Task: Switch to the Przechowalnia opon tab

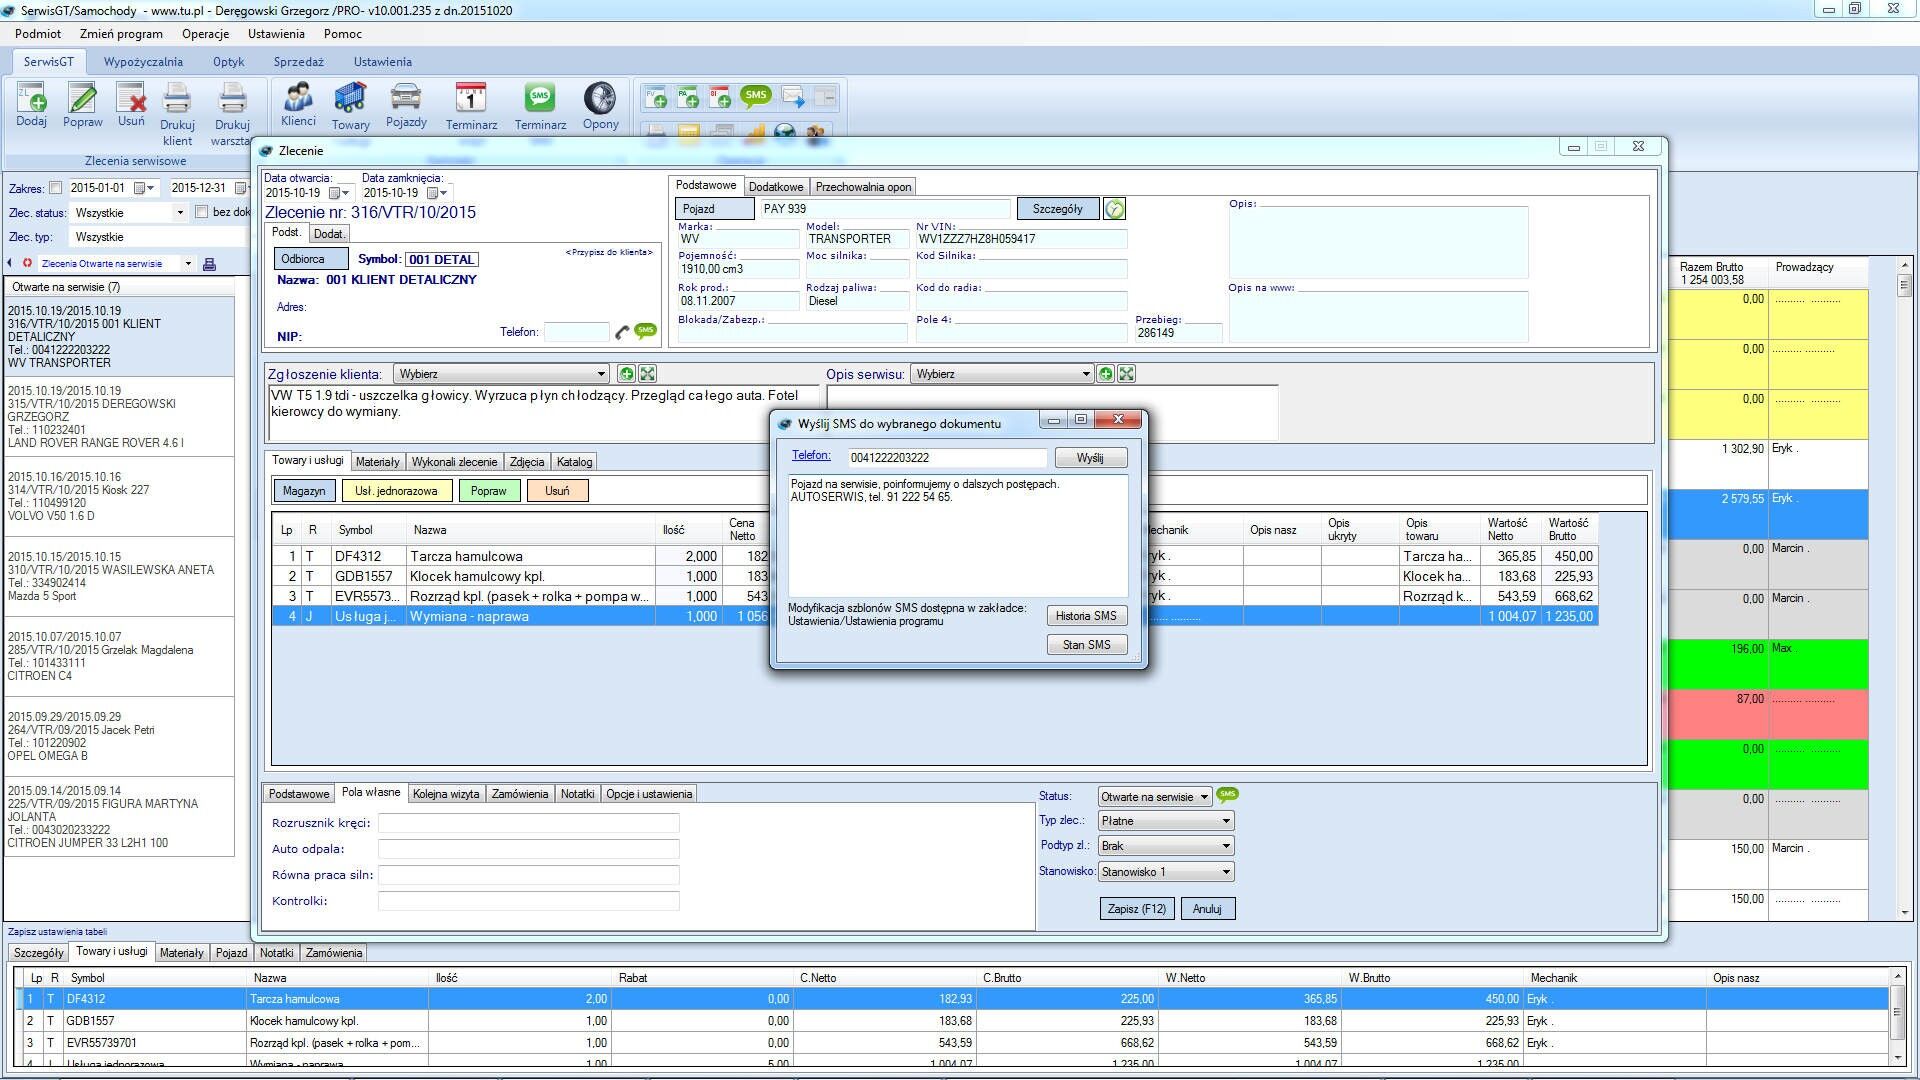Action: 863,187
